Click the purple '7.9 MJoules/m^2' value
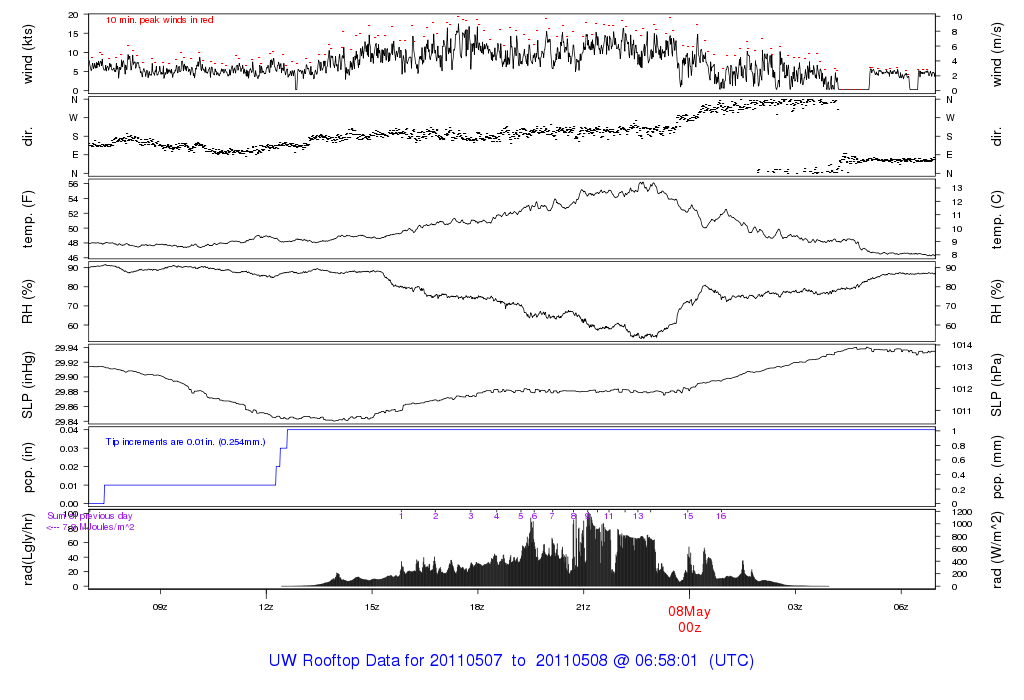The image size is (1024, 700). point(99,527)
